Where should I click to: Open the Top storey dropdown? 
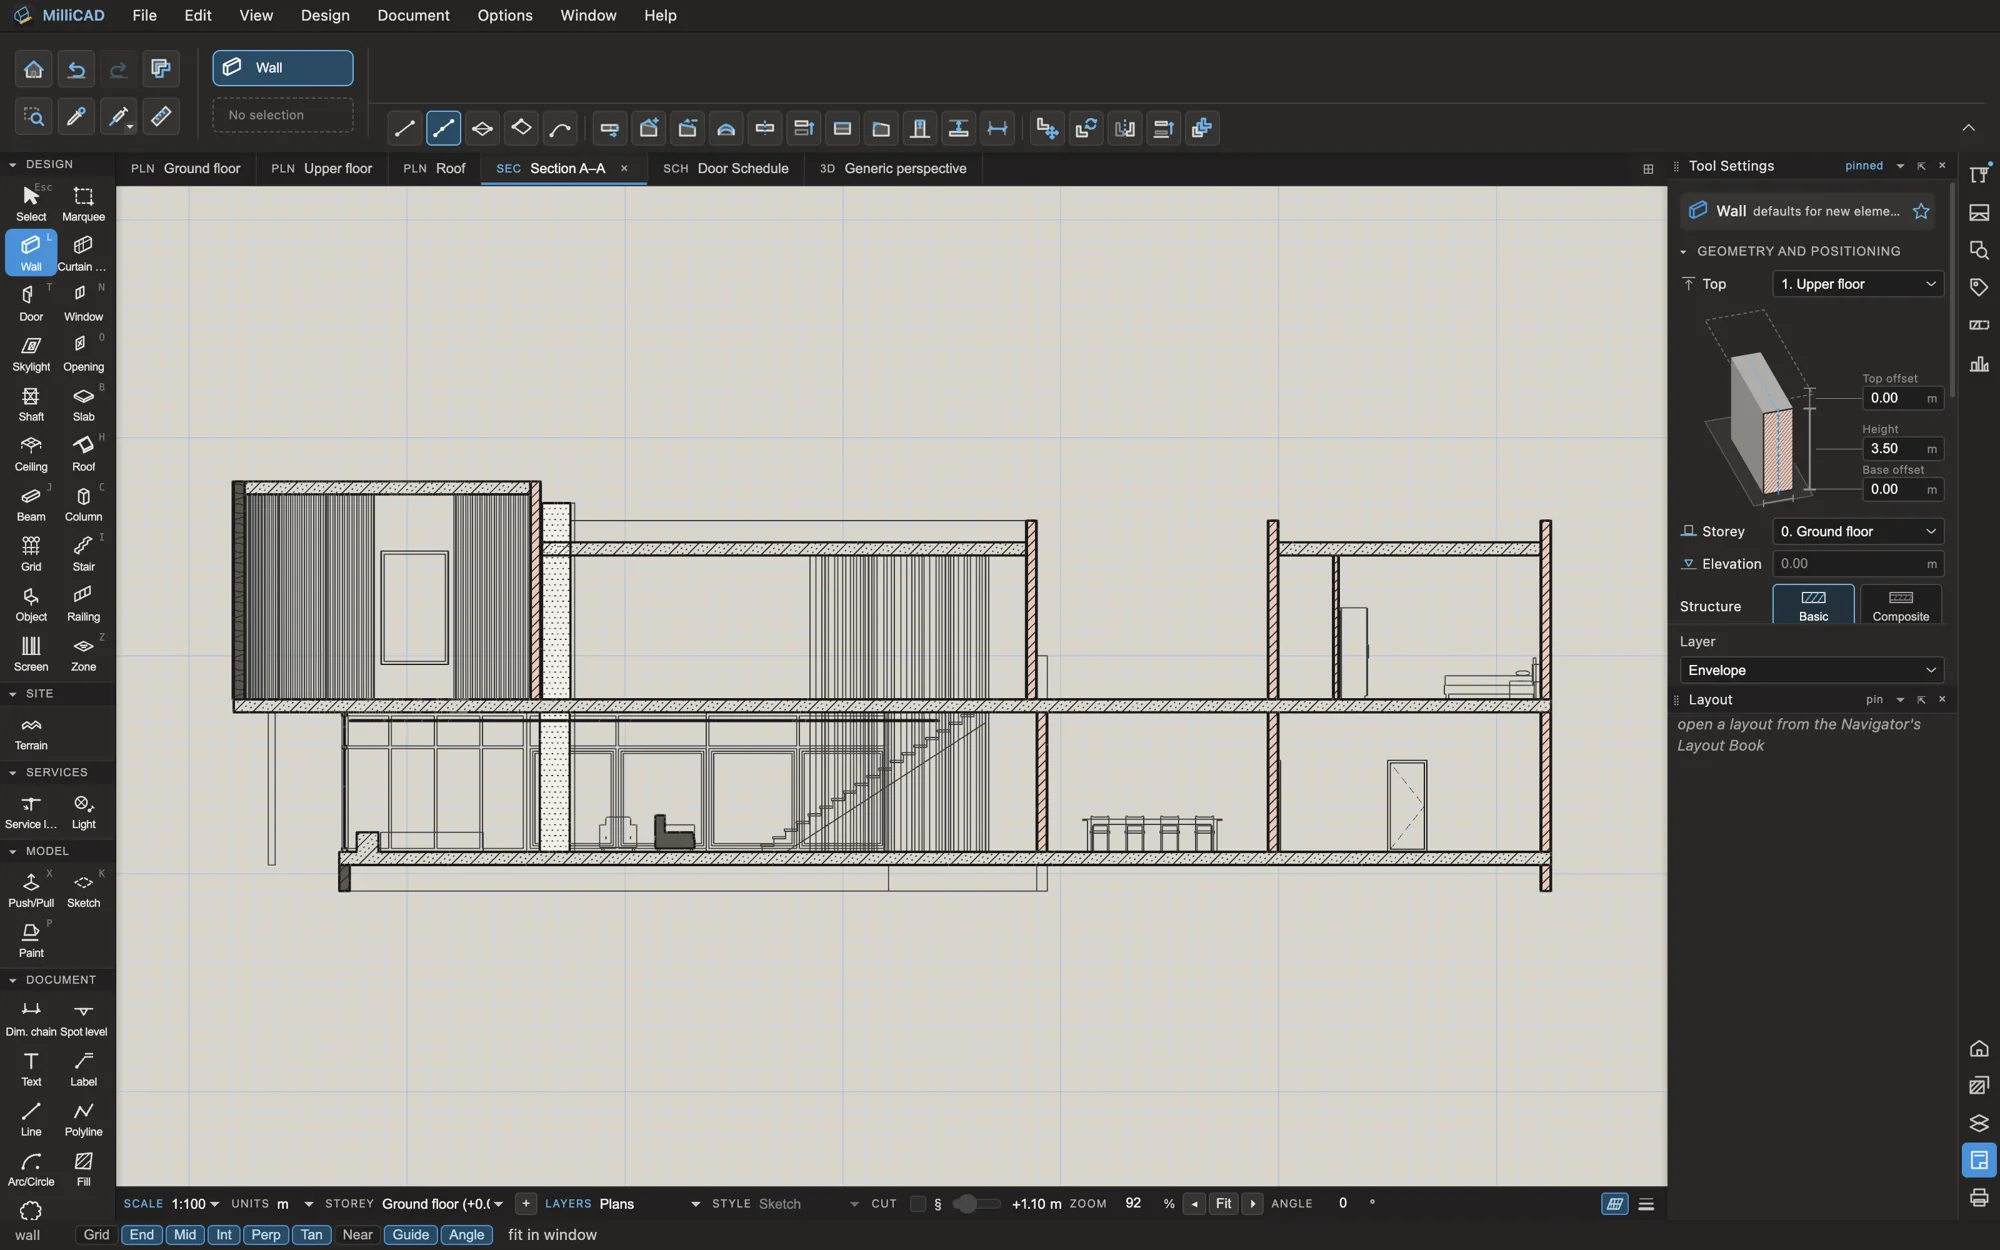tap(1858, 284)
